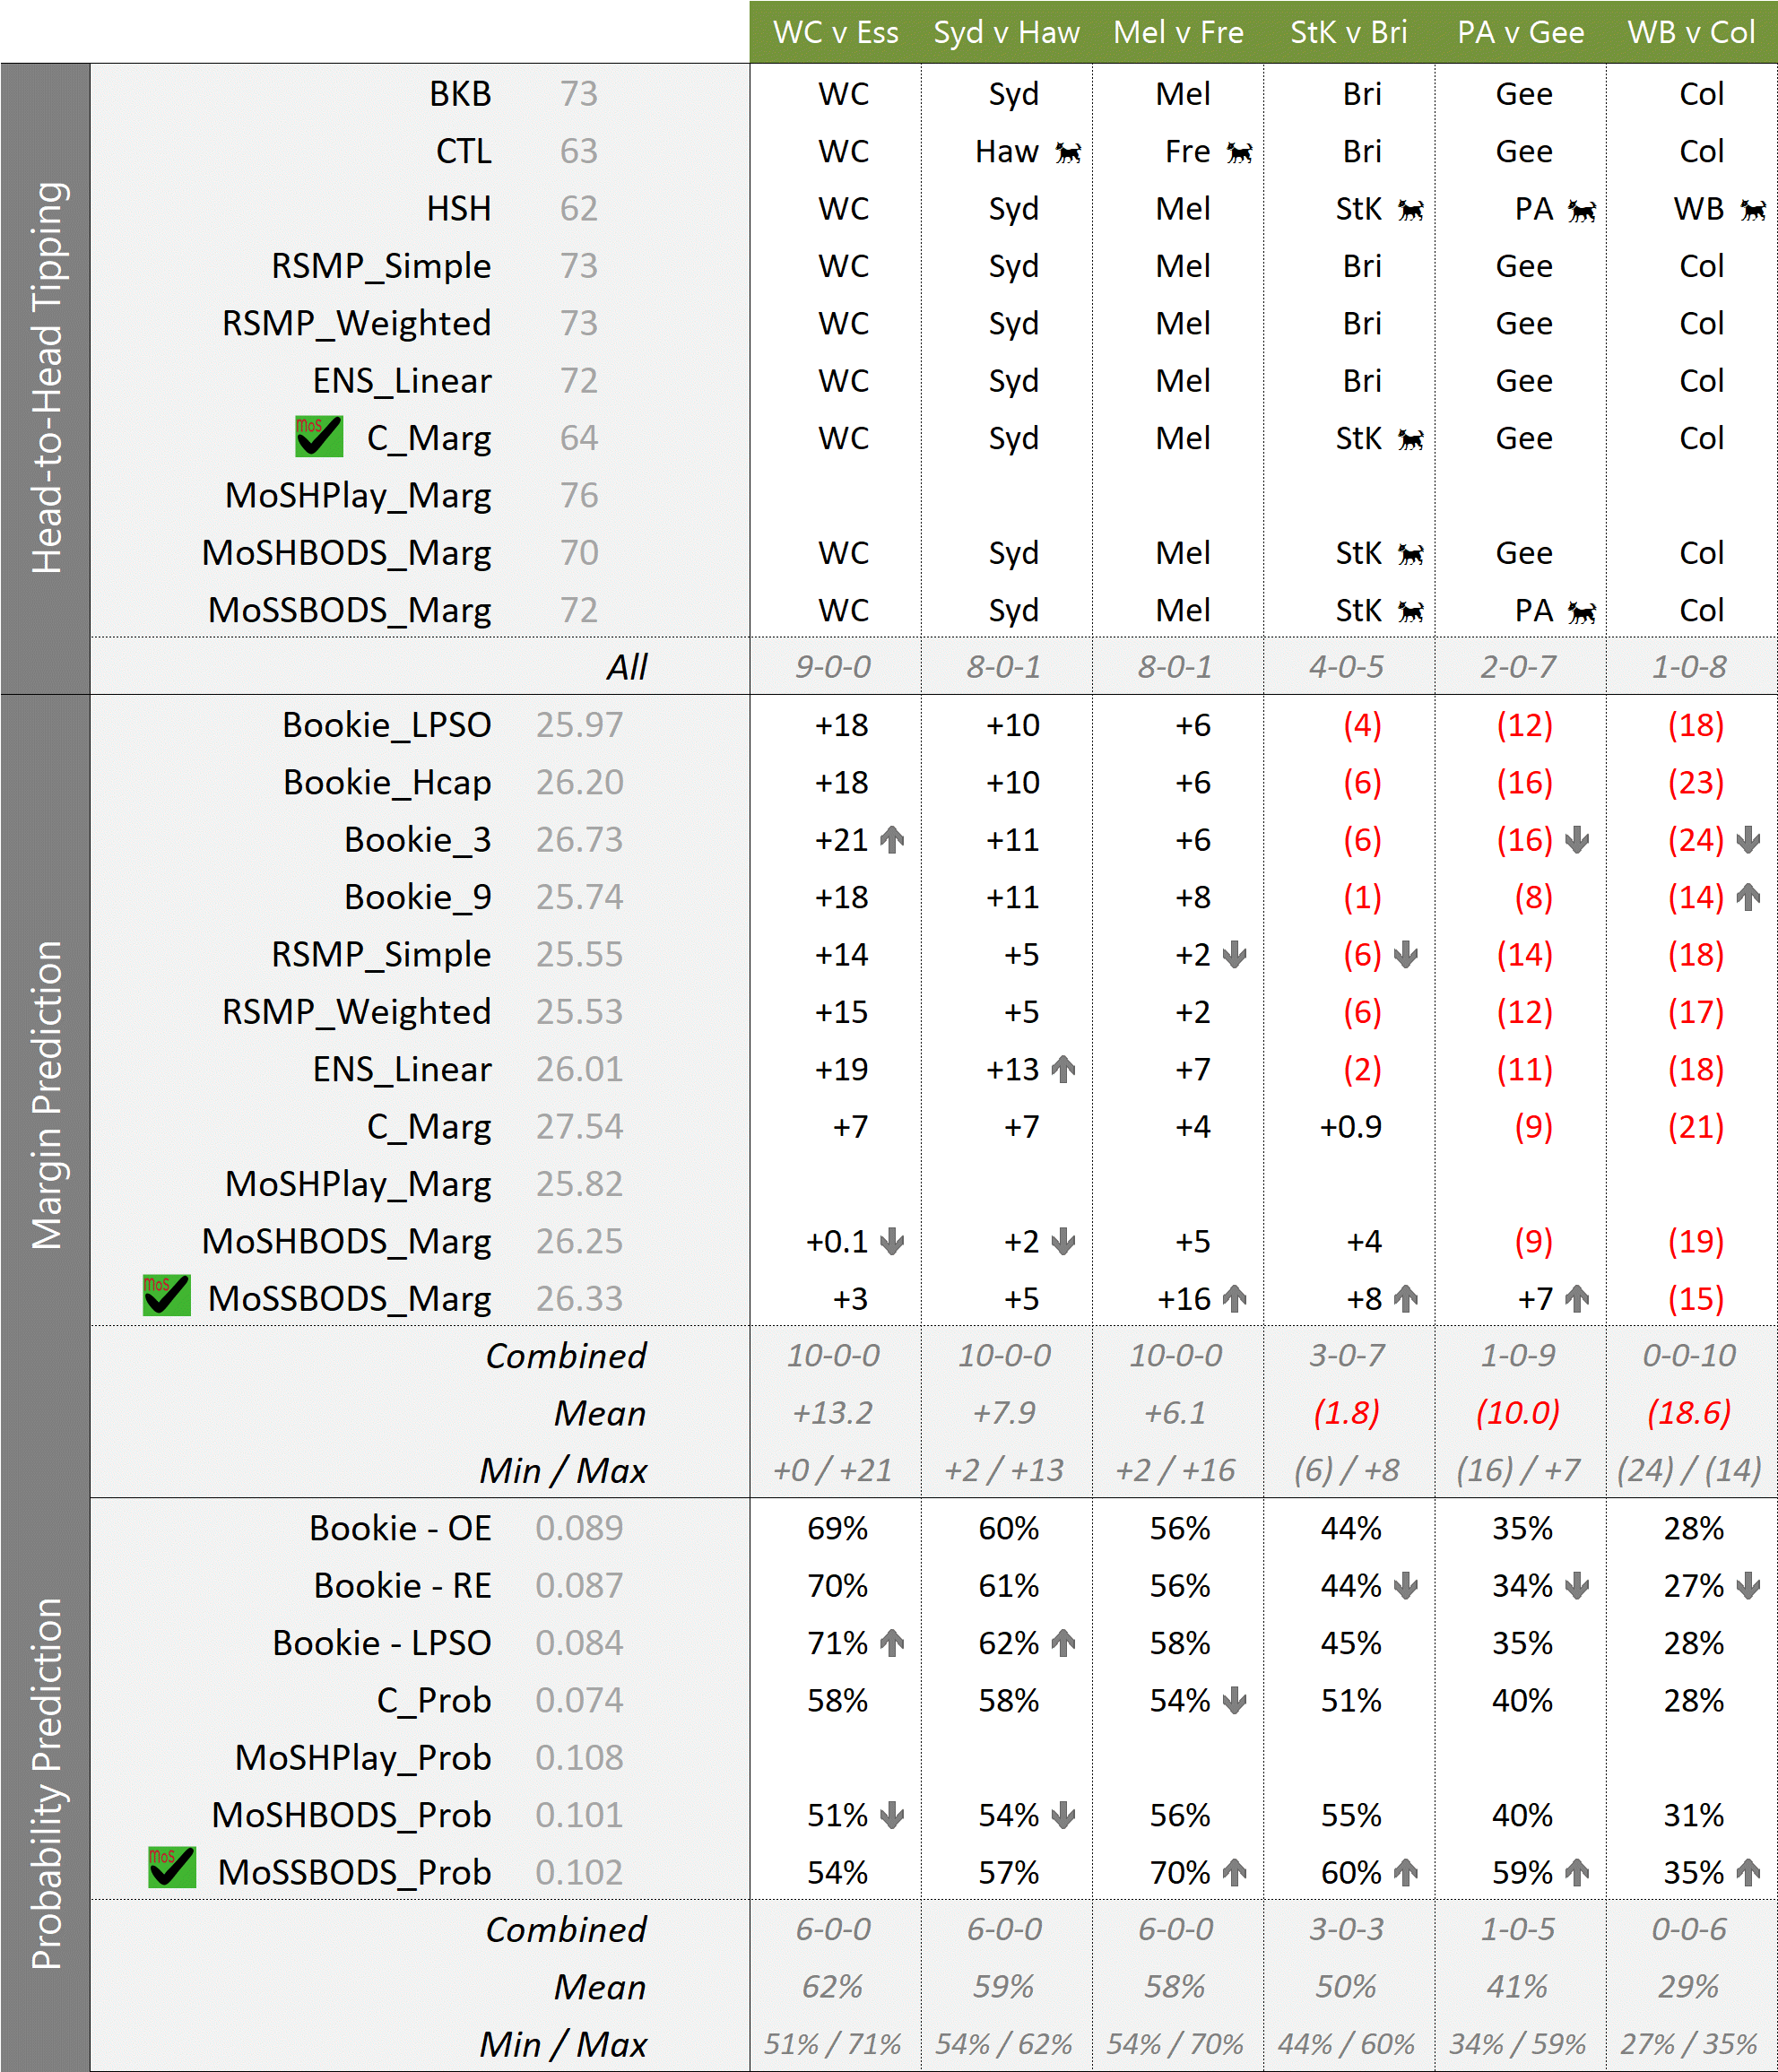This screenshot has height=2072, width=1778.
Task: Click the margin Mean value +13.2
Action: pos(833,1413)
